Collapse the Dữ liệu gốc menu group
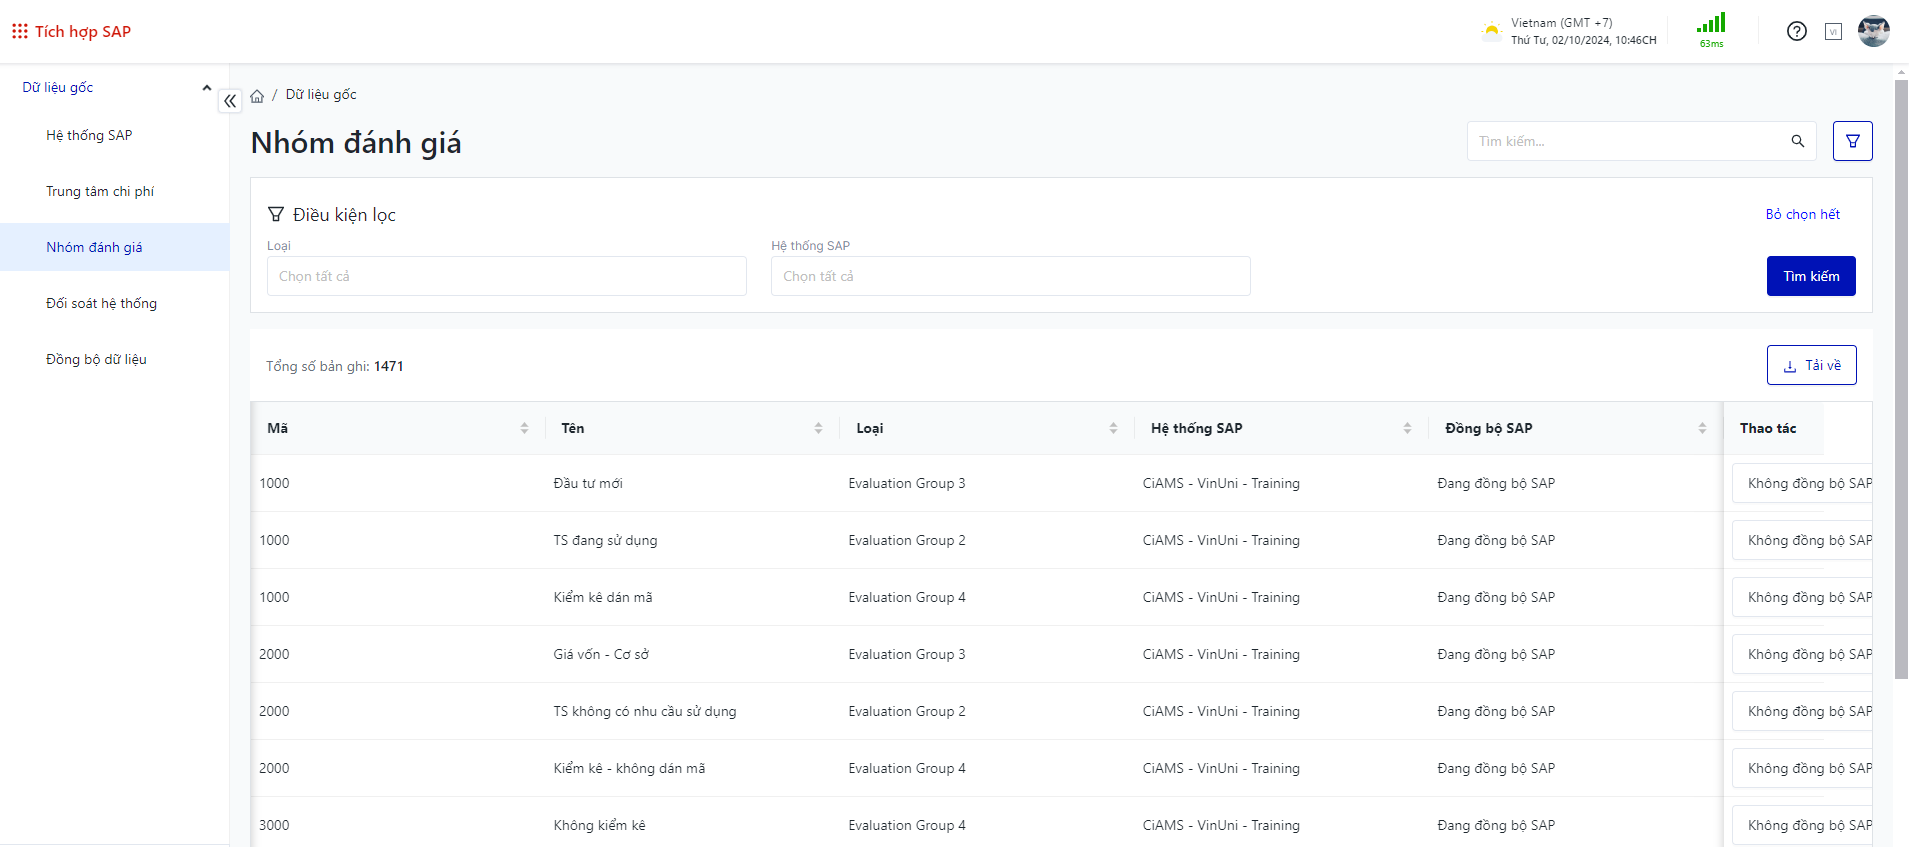 tap(207, 88)
